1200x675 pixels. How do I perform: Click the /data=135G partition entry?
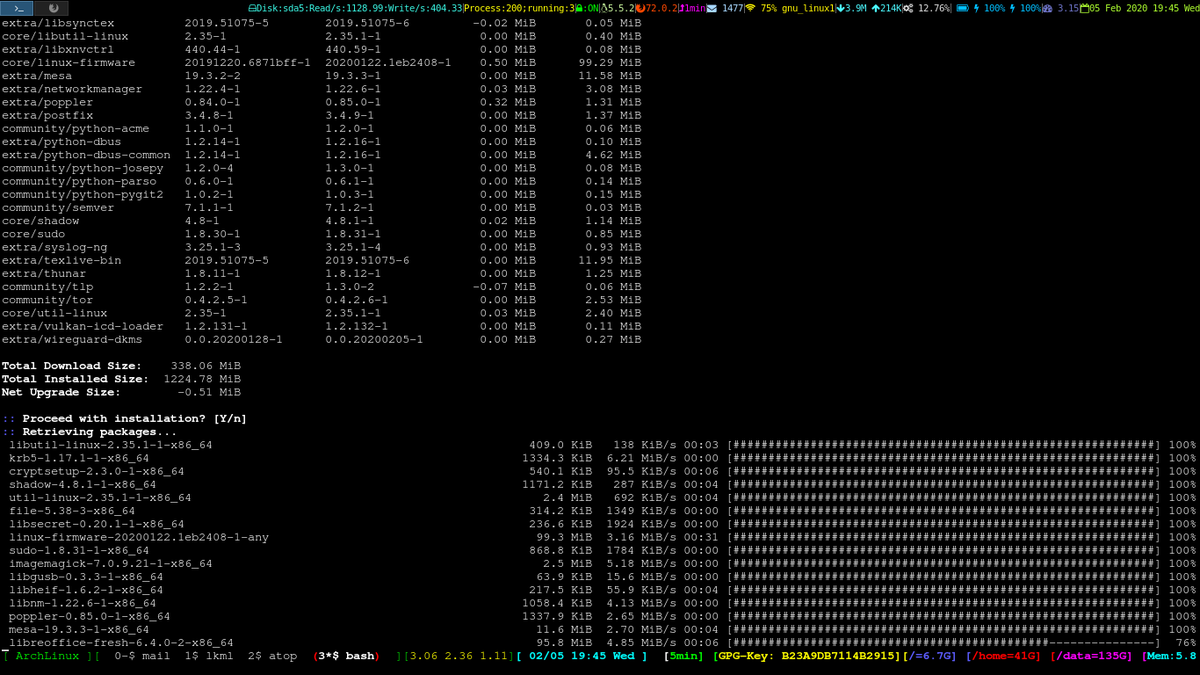click(1091, 656)
